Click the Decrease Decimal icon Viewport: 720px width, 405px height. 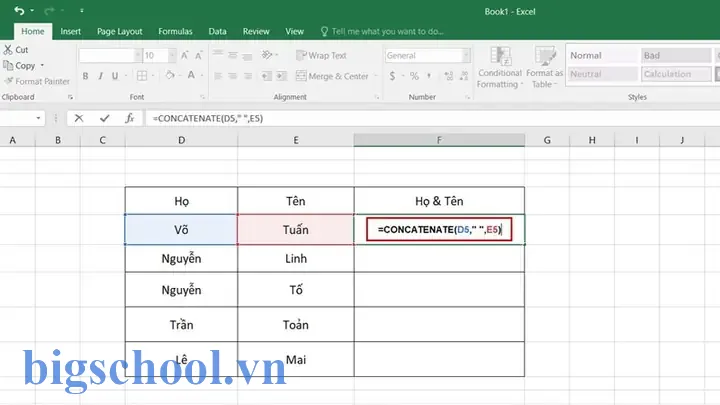point(464,76)
